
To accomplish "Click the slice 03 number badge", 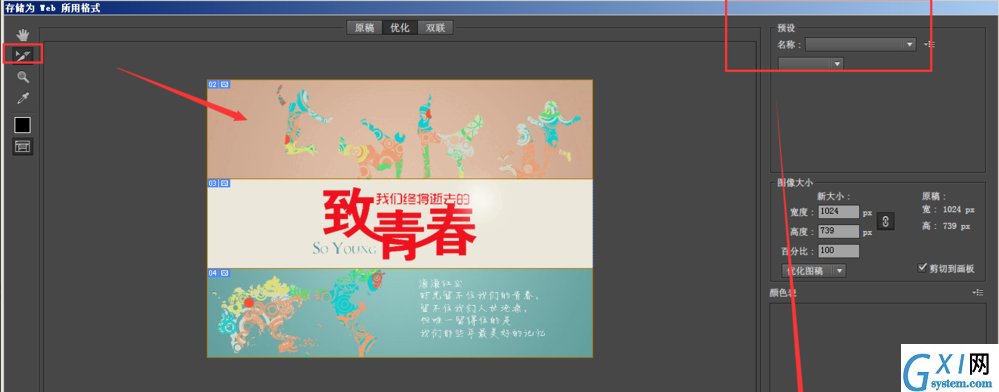I will click(213, 184).
